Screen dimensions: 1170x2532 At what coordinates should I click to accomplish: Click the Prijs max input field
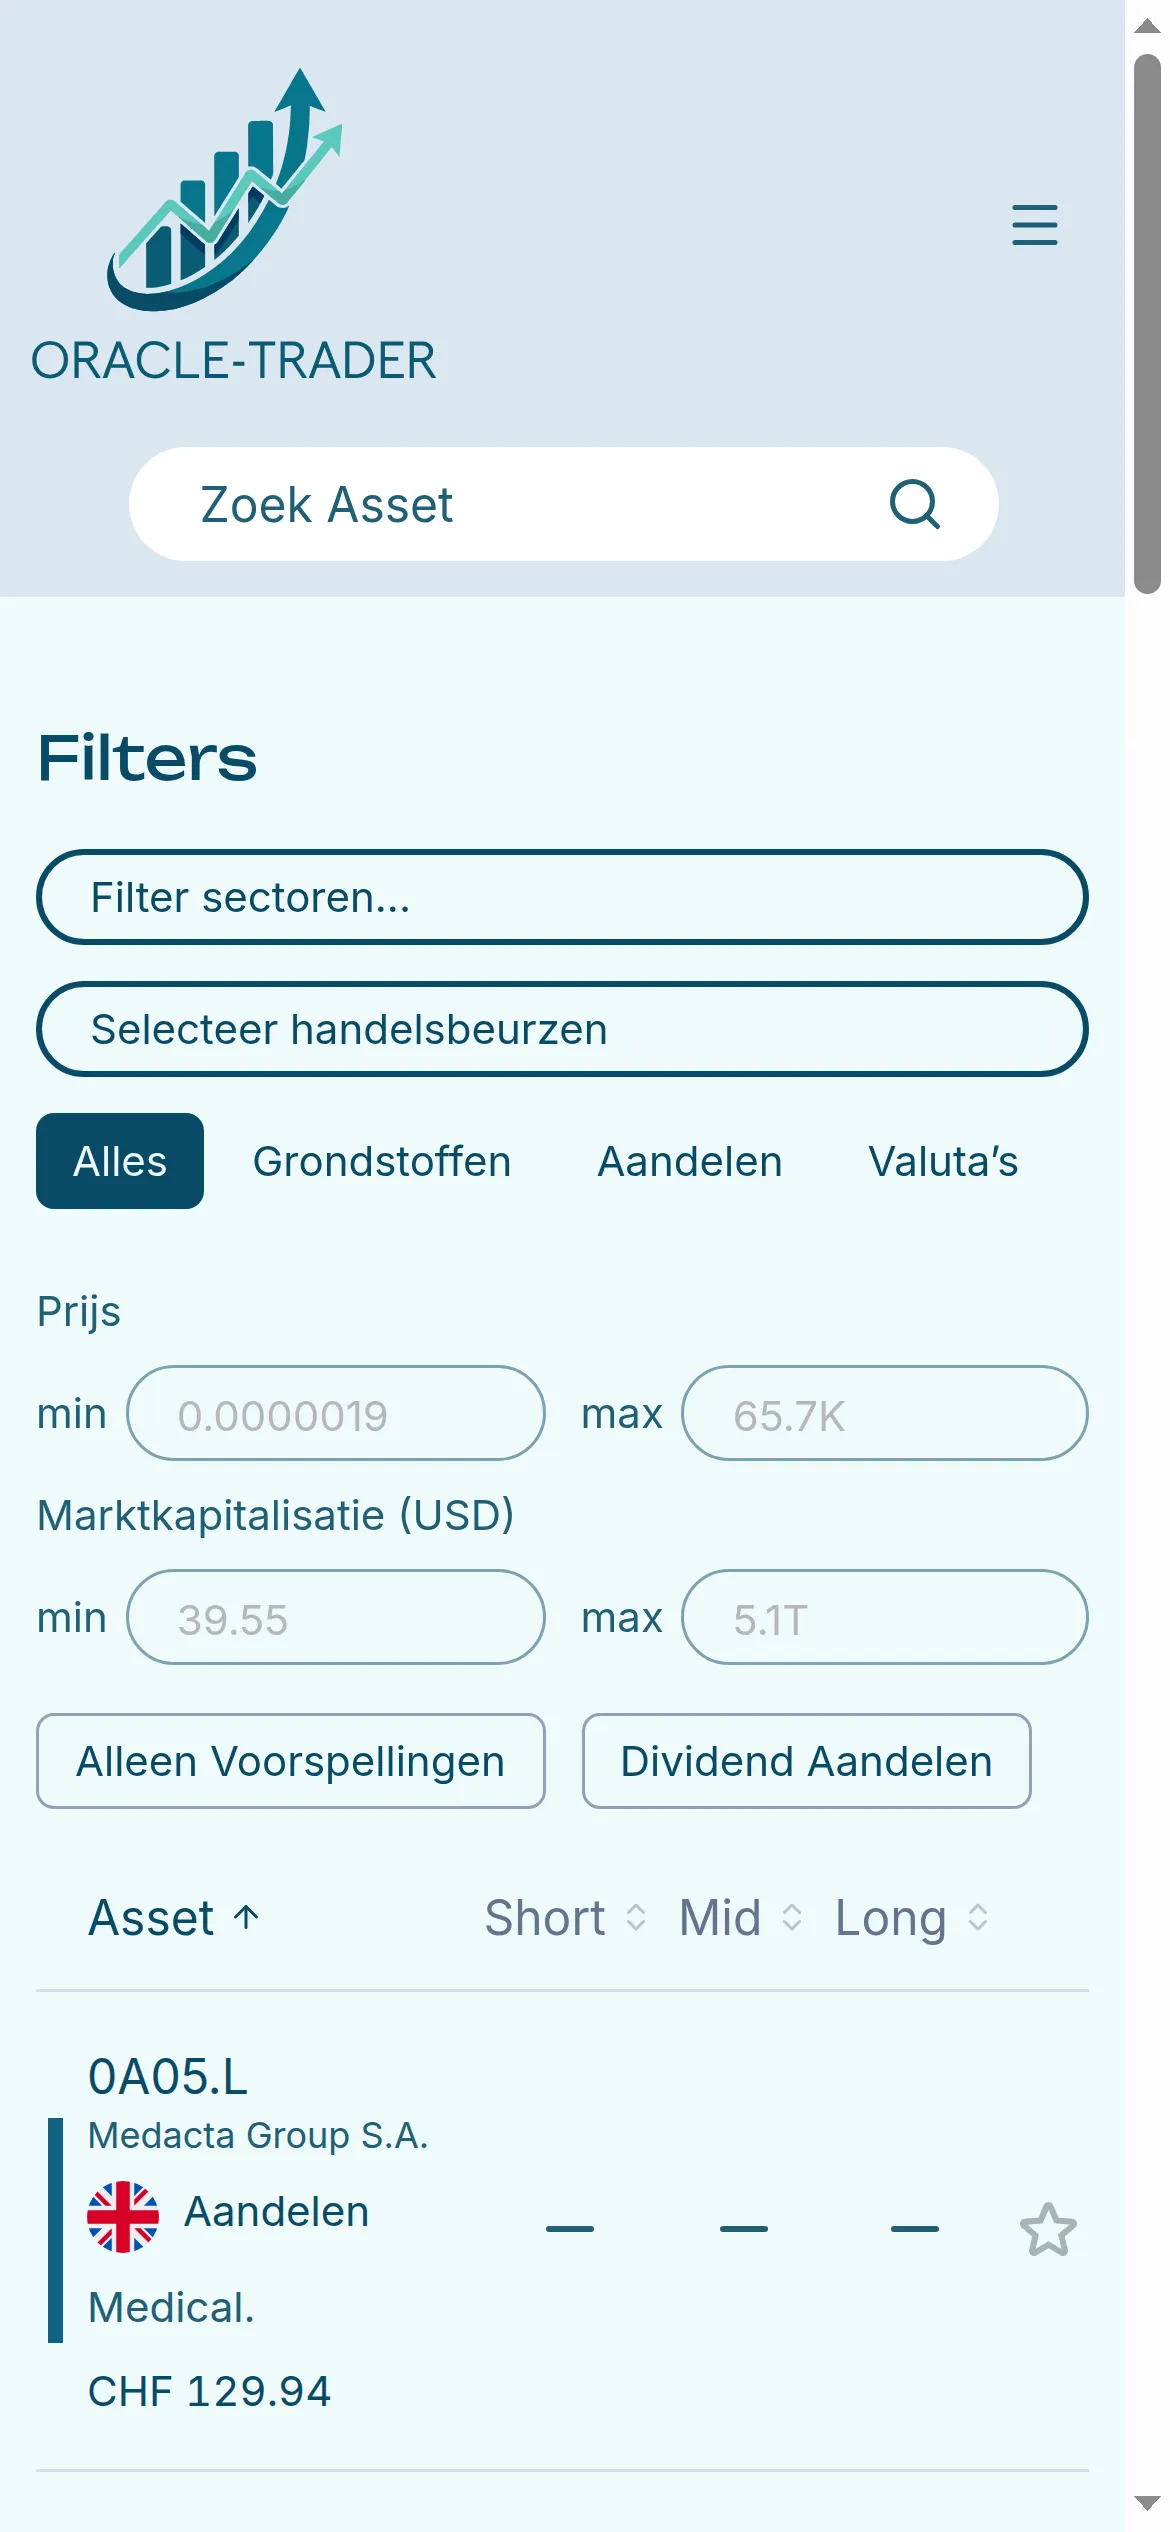coord(885,1413)
